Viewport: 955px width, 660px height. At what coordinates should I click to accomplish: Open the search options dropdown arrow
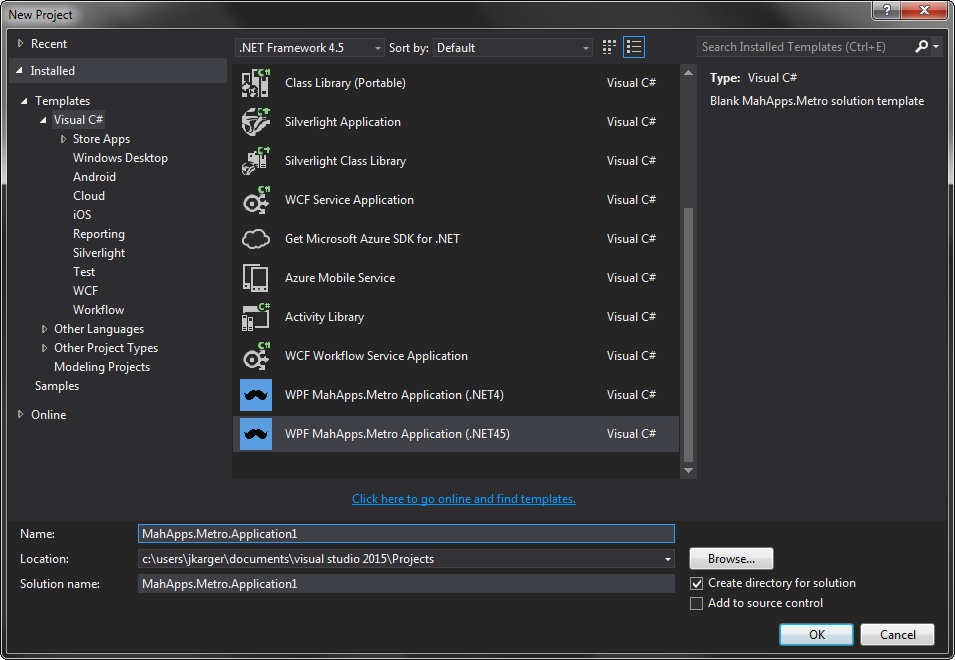click(936, 46)
